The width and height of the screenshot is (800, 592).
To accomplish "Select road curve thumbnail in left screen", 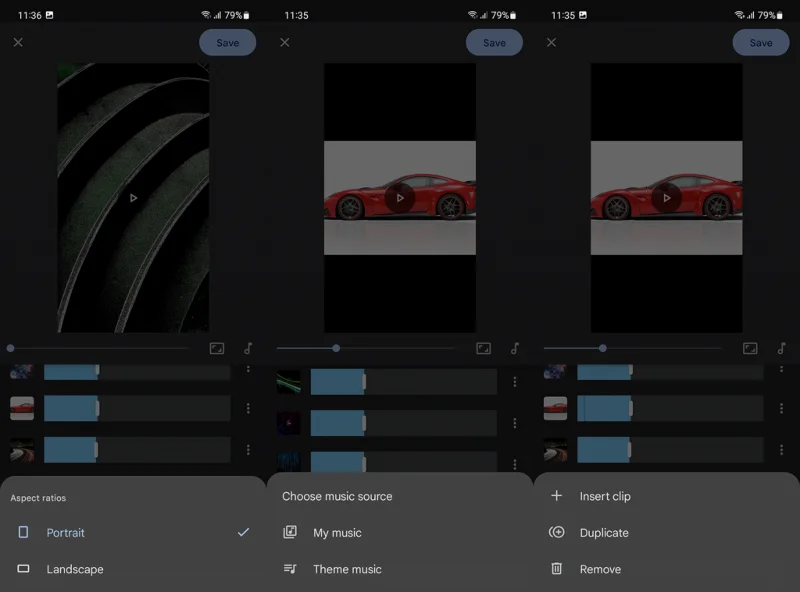I will pyautogui.click(x=22, y=450).
